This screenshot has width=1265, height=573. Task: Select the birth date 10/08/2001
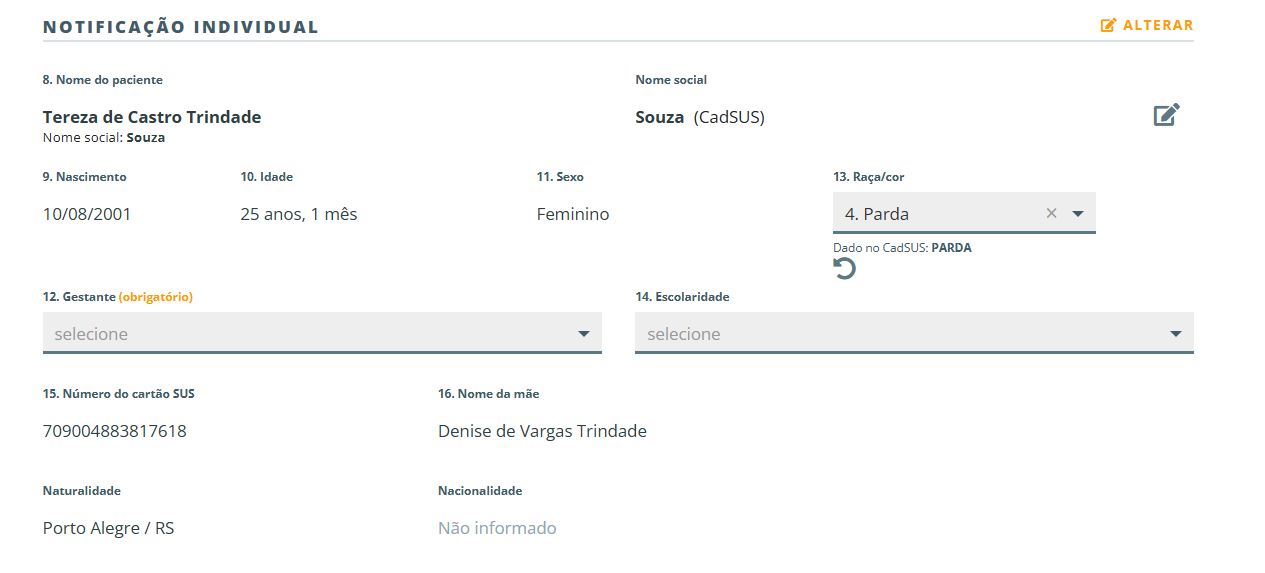point(87,214)
